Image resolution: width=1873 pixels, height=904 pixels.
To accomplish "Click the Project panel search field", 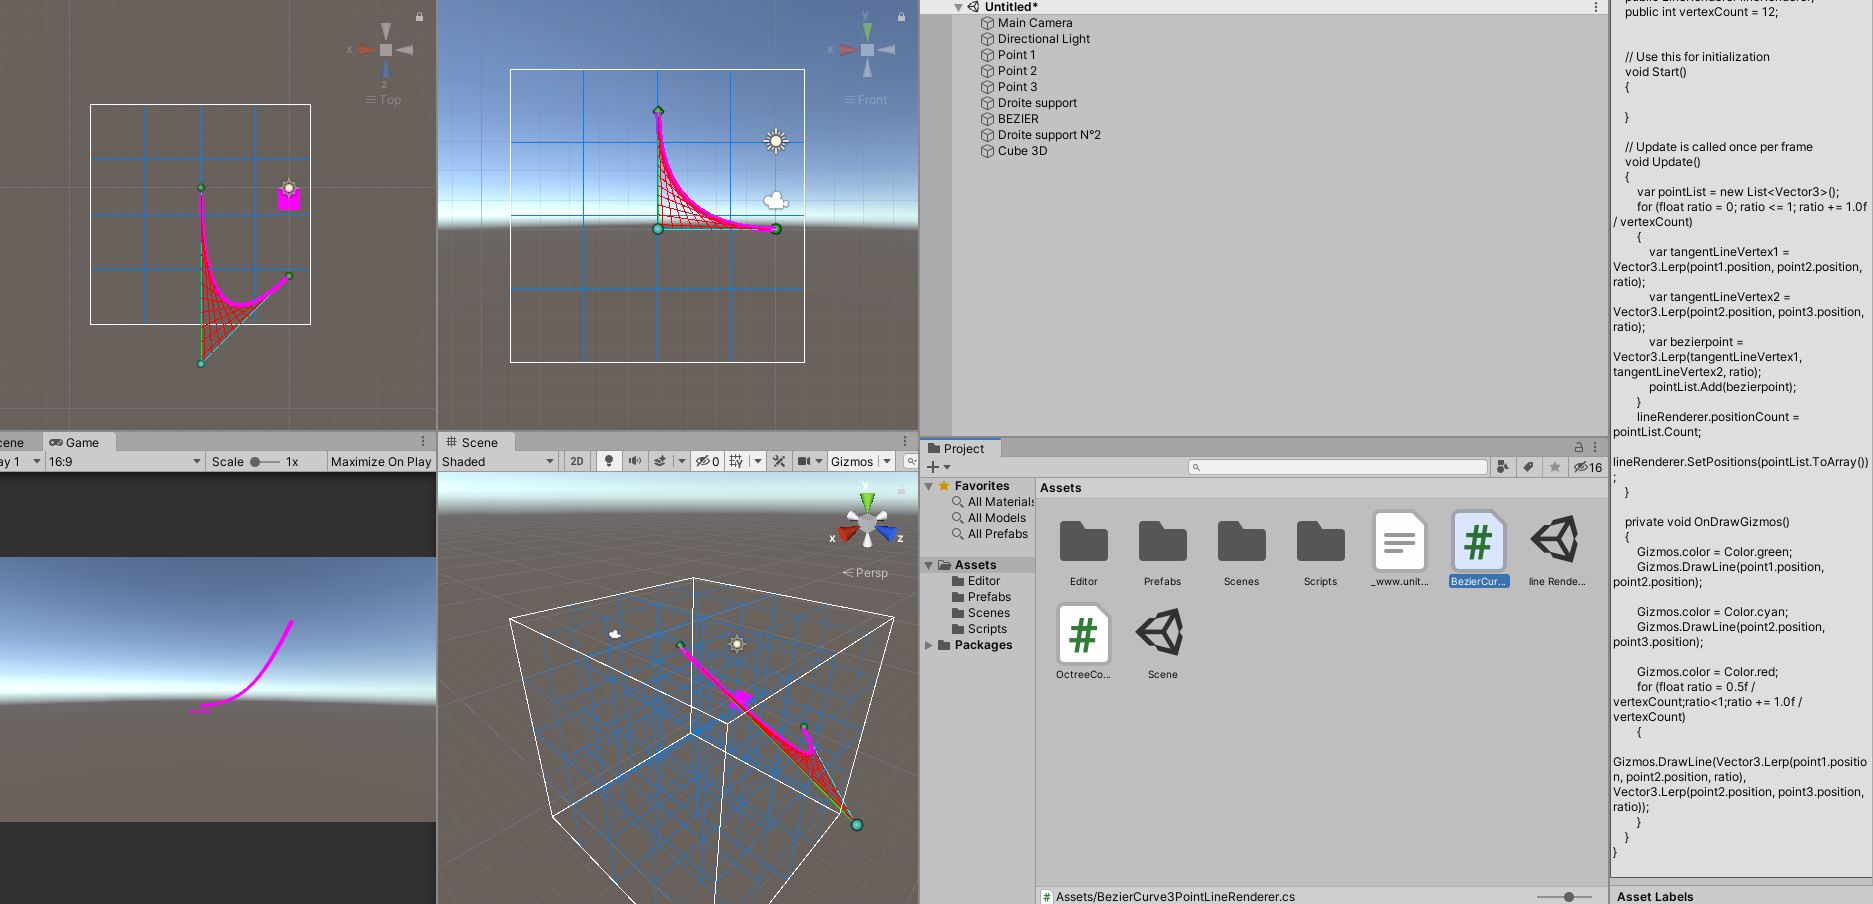I will point(1335,466).
